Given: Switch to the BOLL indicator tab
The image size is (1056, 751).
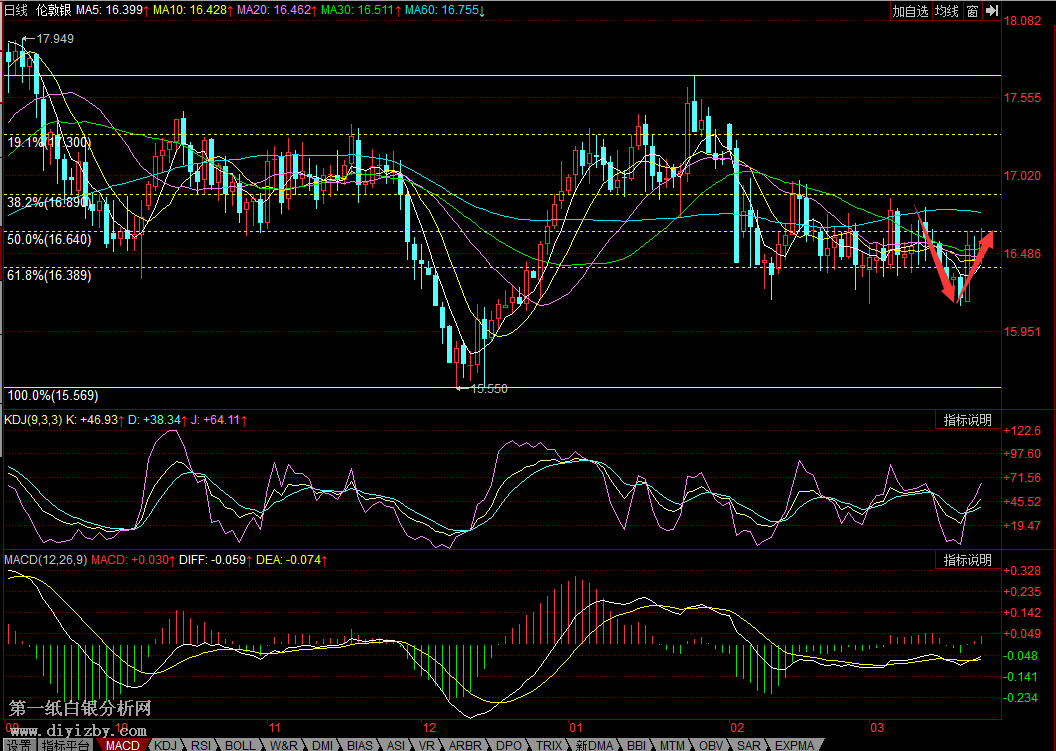Looking at the screenshot, I should pos(240,745).
